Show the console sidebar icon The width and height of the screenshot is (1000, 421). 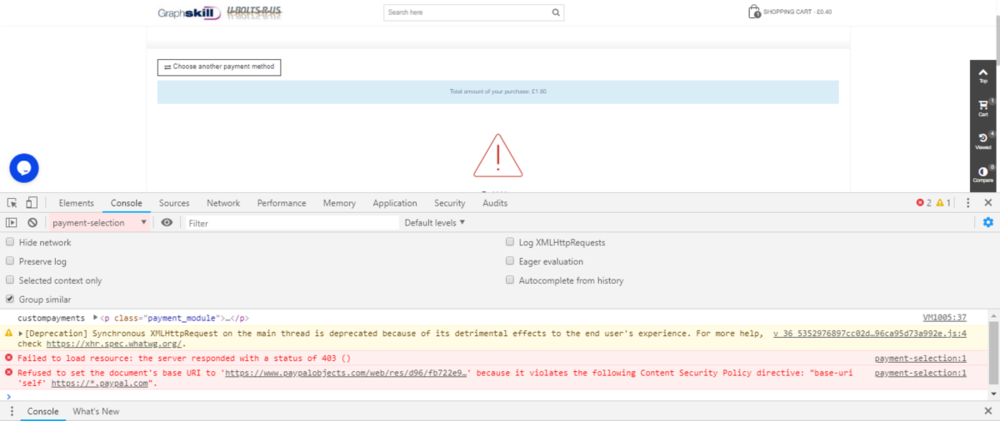[x=12, y=223]
